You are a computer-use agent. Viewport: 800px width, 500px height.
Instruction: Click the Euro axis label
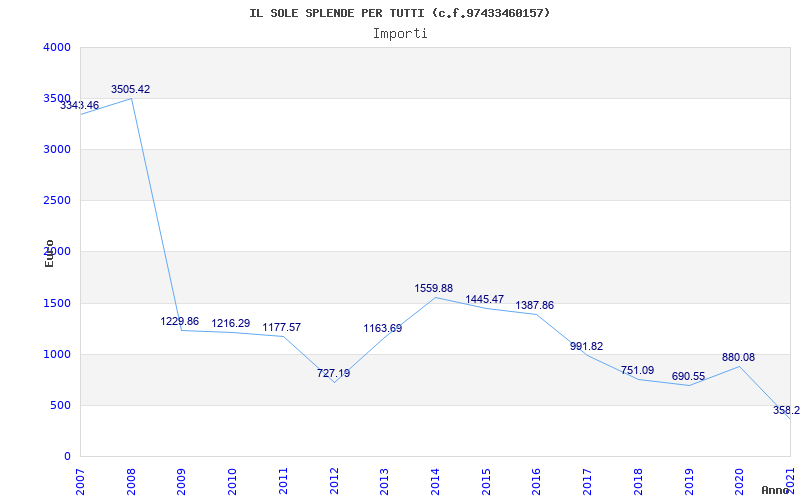point(49,253)
